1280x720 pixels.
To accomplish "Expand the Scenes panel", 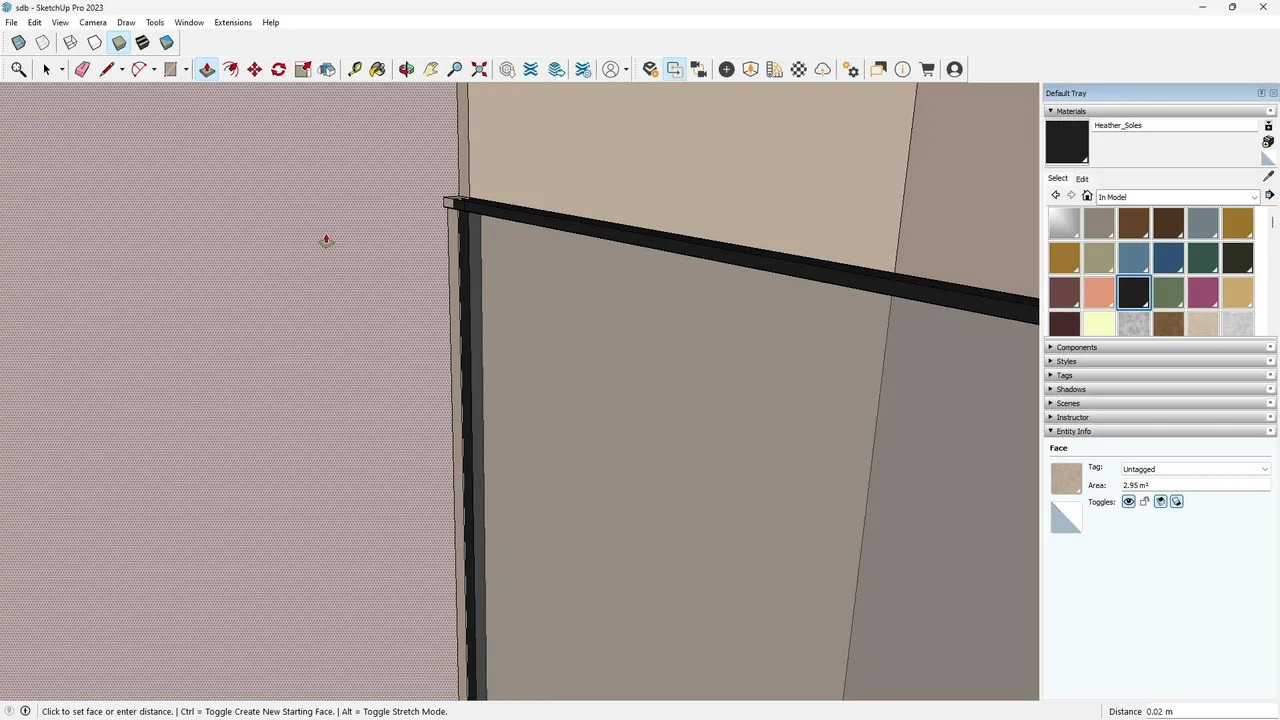I will (x=1160, y=403).
